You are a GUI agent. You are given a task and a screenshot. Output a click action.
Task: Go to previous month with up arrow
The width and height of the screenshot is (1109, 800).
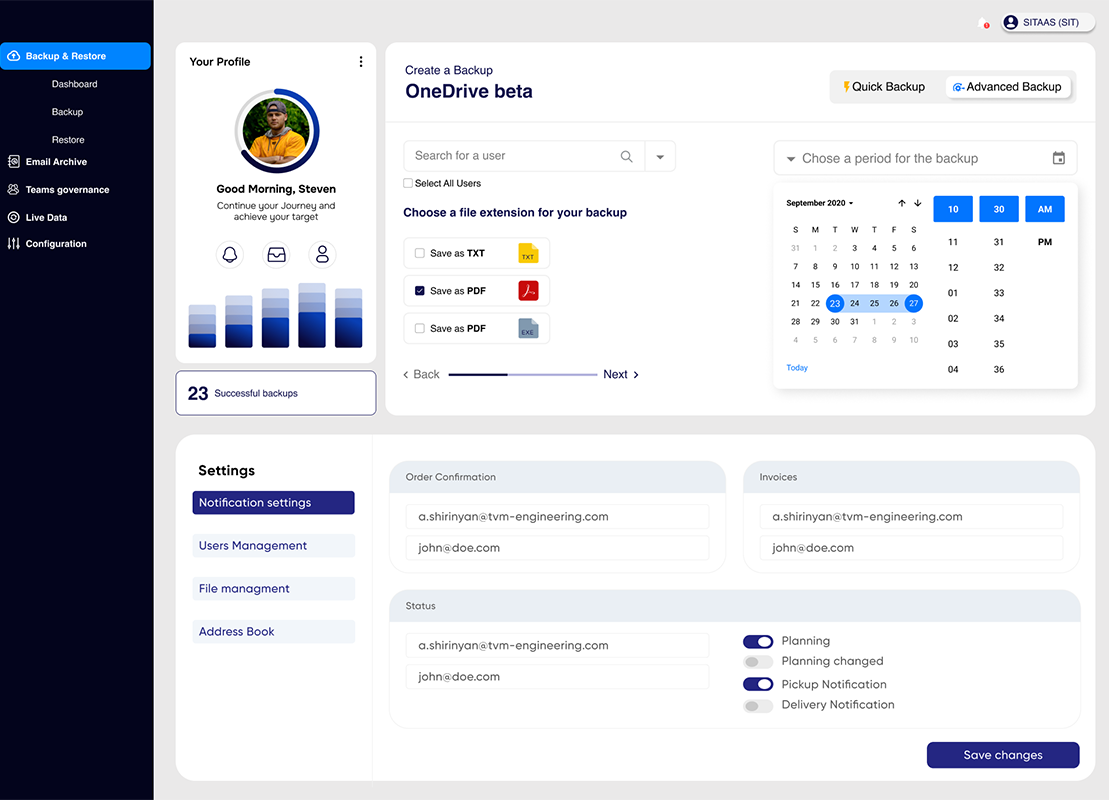click(x=902, y=203)
